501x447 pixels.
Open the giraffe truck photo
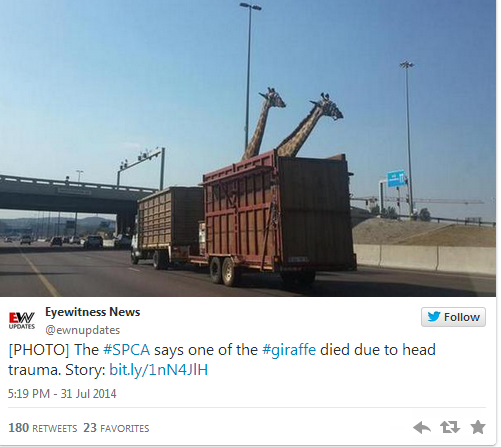248,148
